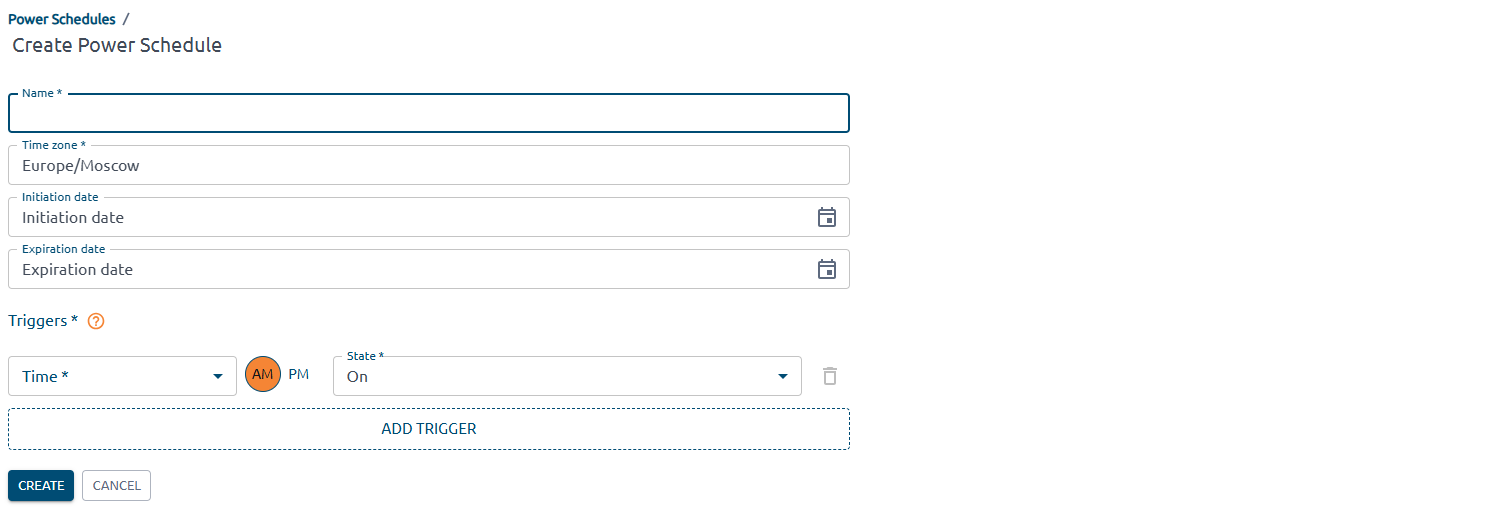Screen dimensions: 1500x519
Task: Cancel creating the power schedule
Action: click(x=116, y=485)
